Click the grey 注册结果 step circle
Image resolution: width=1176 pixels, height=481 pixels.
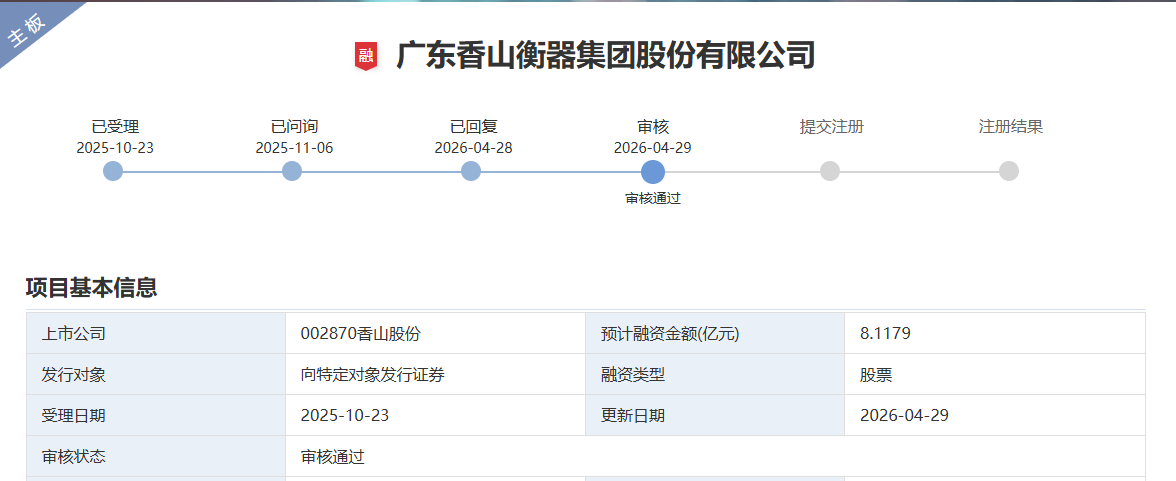[1009, 171]
